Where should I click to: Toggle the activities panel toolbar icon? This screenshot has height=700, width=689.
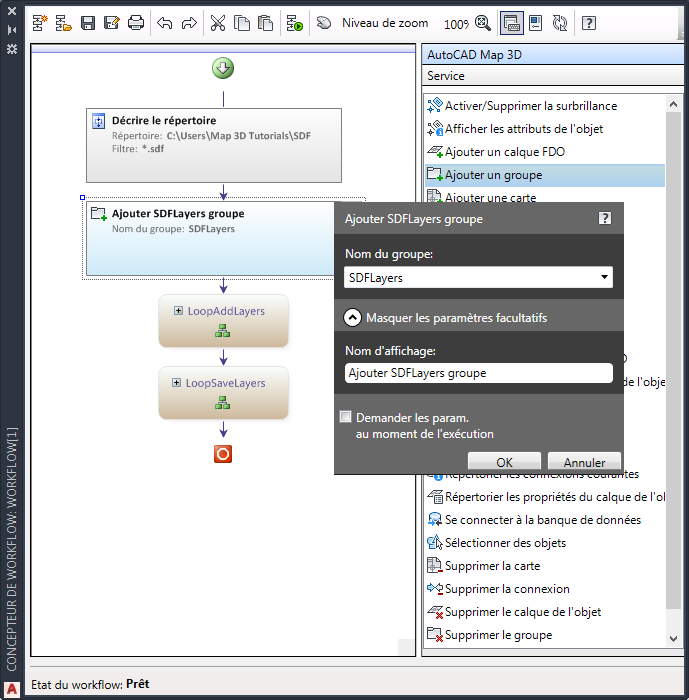pos(511,23)
